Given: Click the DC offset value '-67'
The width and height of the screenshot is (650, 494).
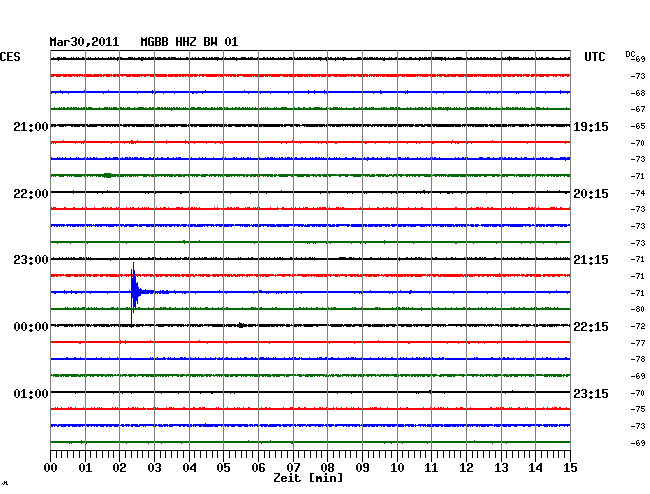Looking at the screenshot, I should (638, 109).
